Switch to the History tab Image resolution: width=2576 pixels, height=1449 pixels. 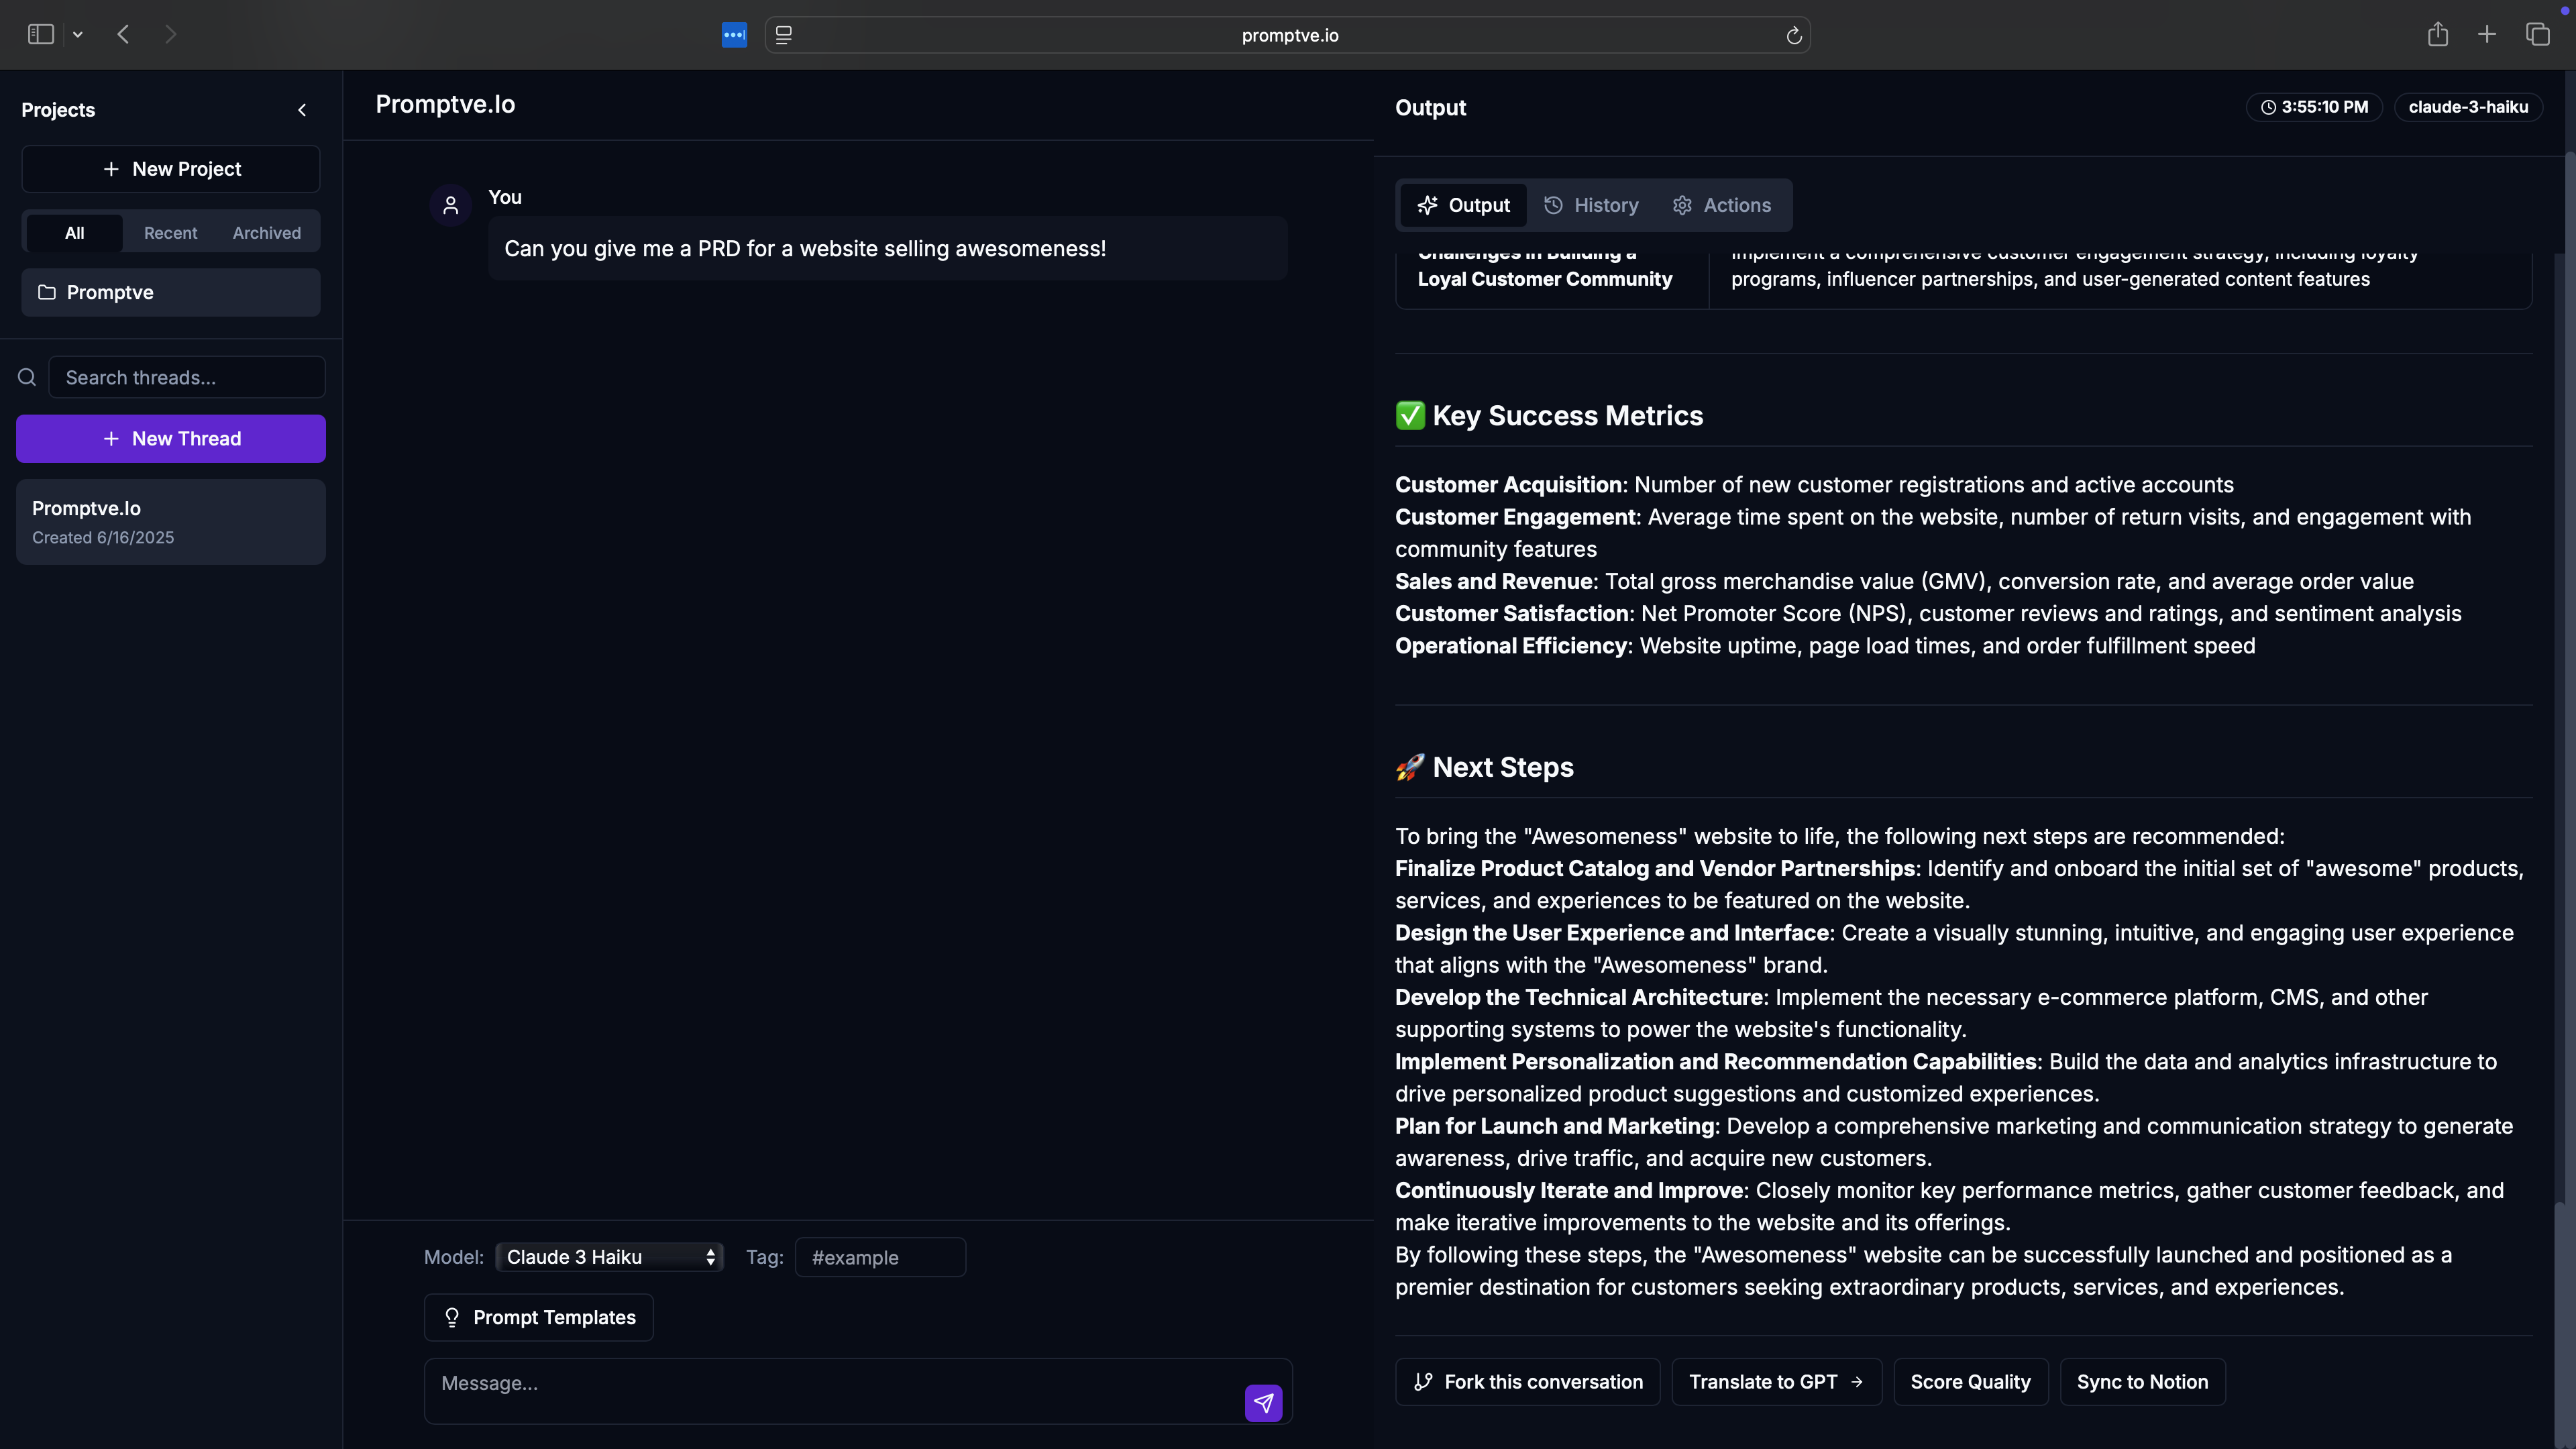click(1591, 205)
